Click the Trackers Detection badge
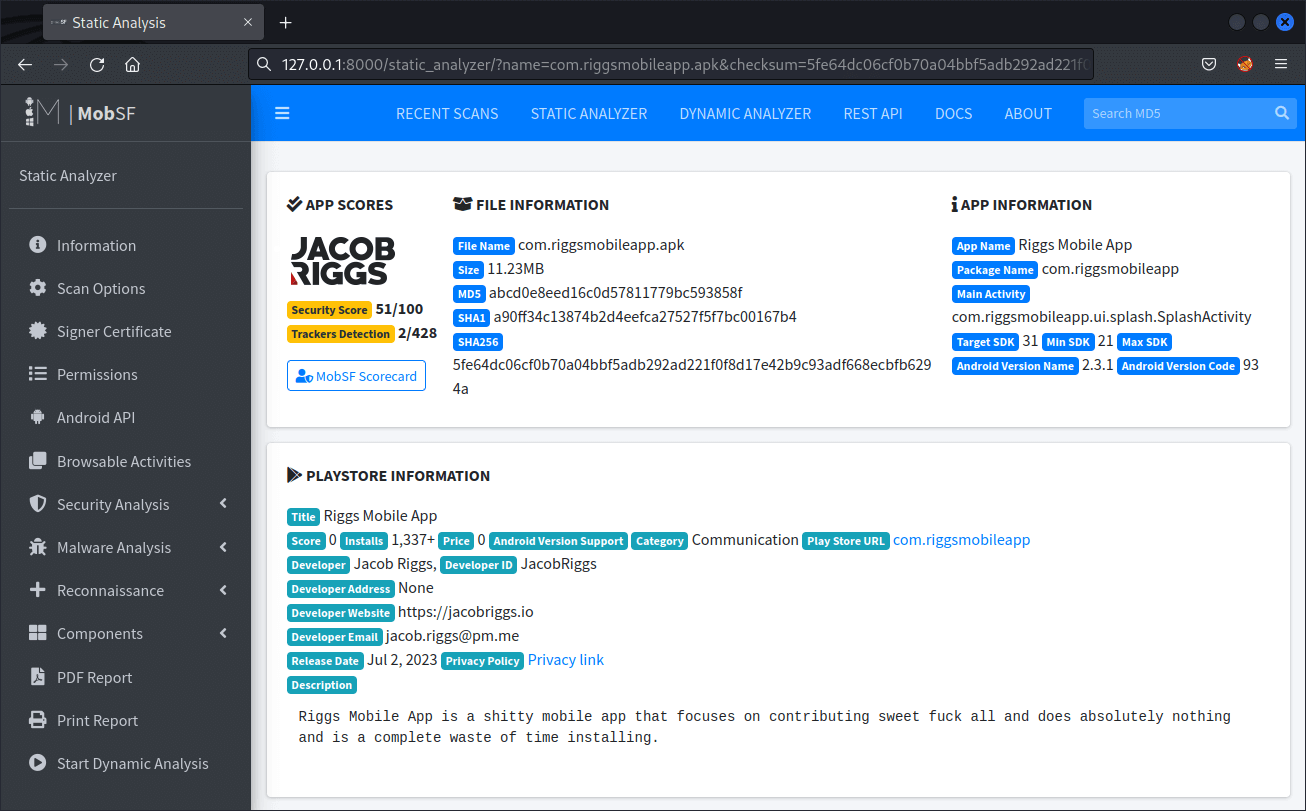 [x=341, y=334]
